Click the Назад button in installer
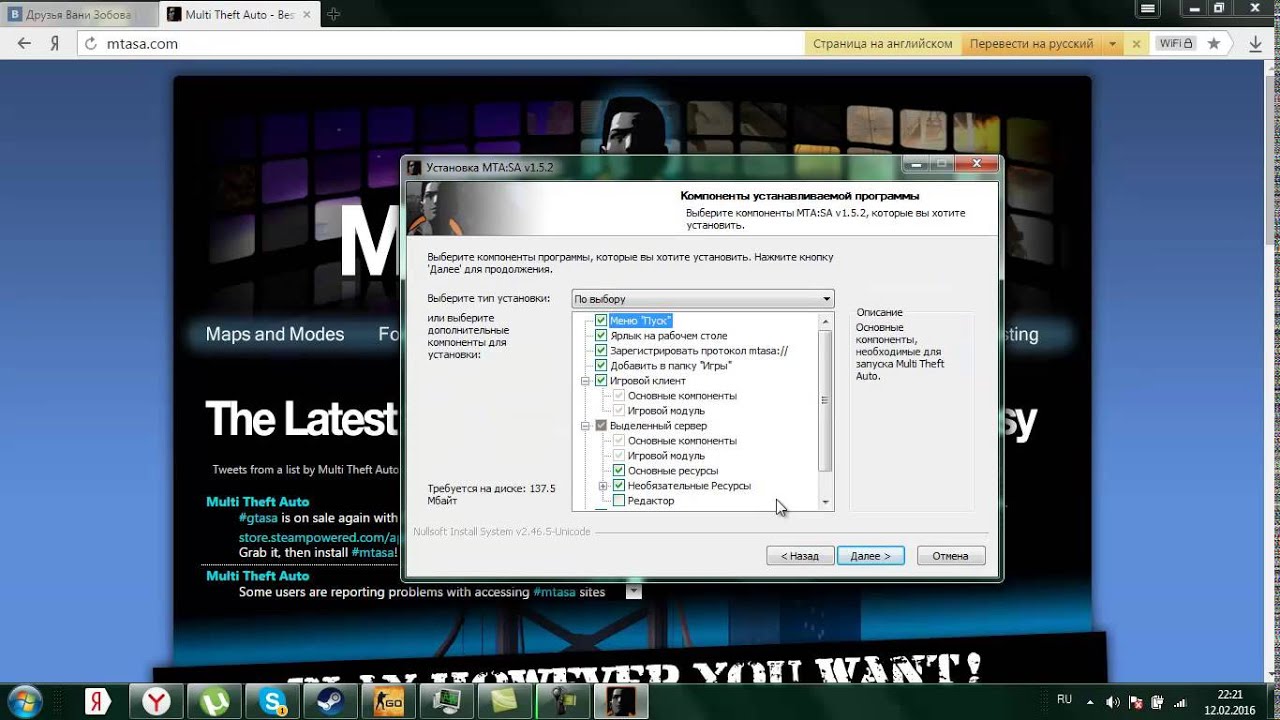Screen dimensions: 1280x720 [x=800, y=556]
